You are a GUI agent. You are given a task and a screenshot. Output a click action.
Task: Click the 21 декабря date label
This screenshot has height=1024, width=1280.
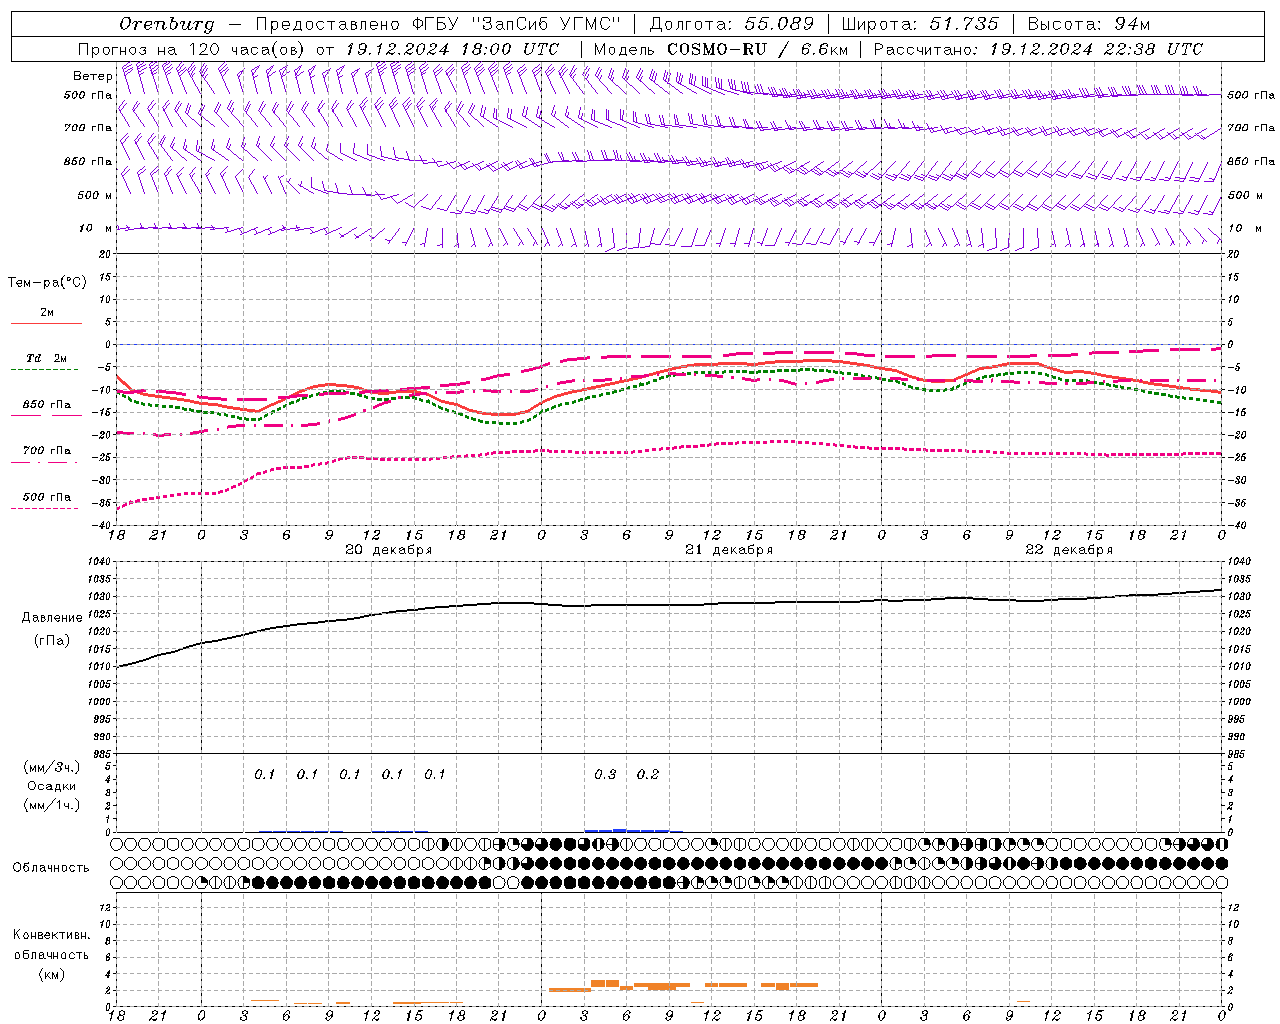[729, 550]
